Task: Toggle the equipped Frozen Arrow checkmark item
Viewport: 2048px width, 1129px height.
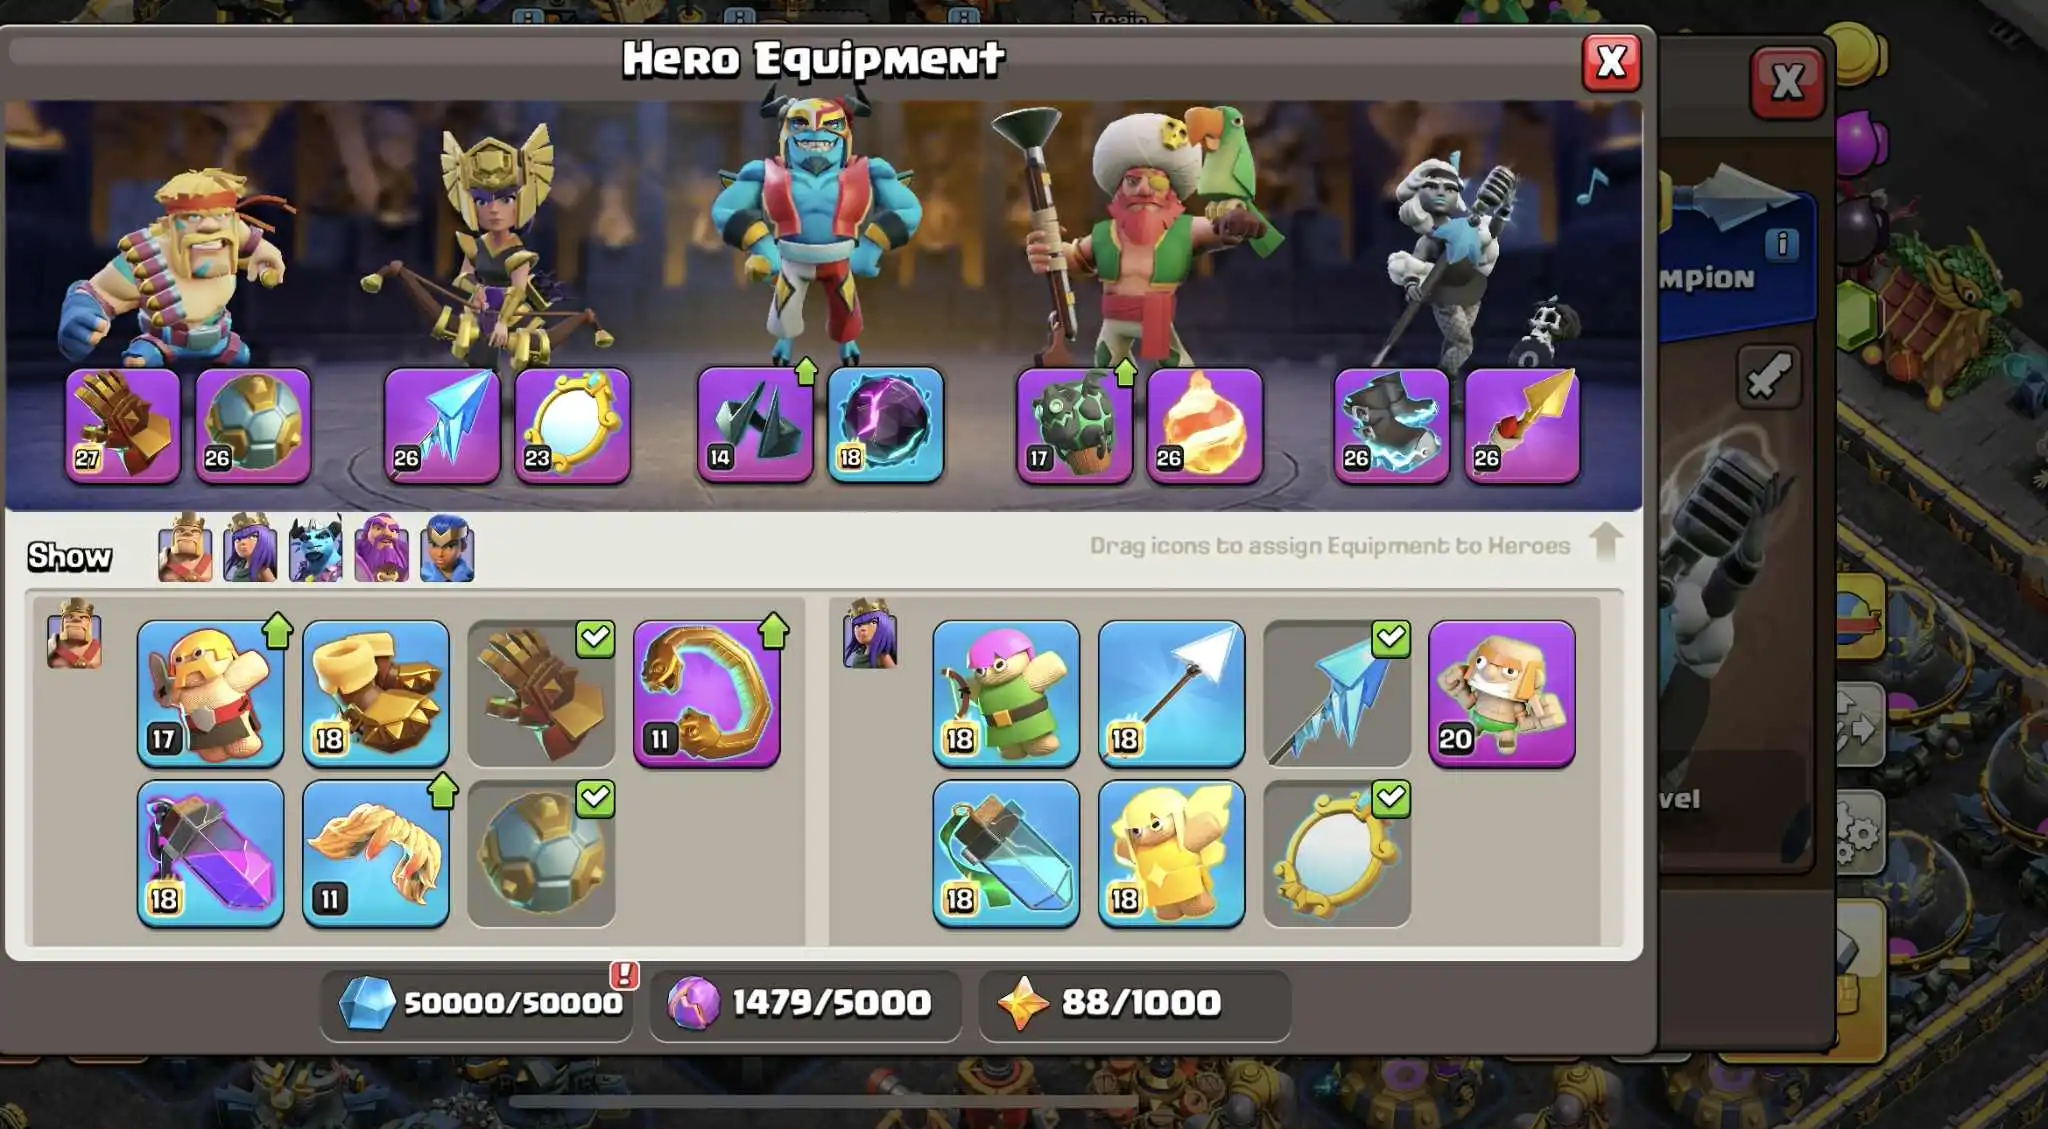Action: [x=1337, y=693]
